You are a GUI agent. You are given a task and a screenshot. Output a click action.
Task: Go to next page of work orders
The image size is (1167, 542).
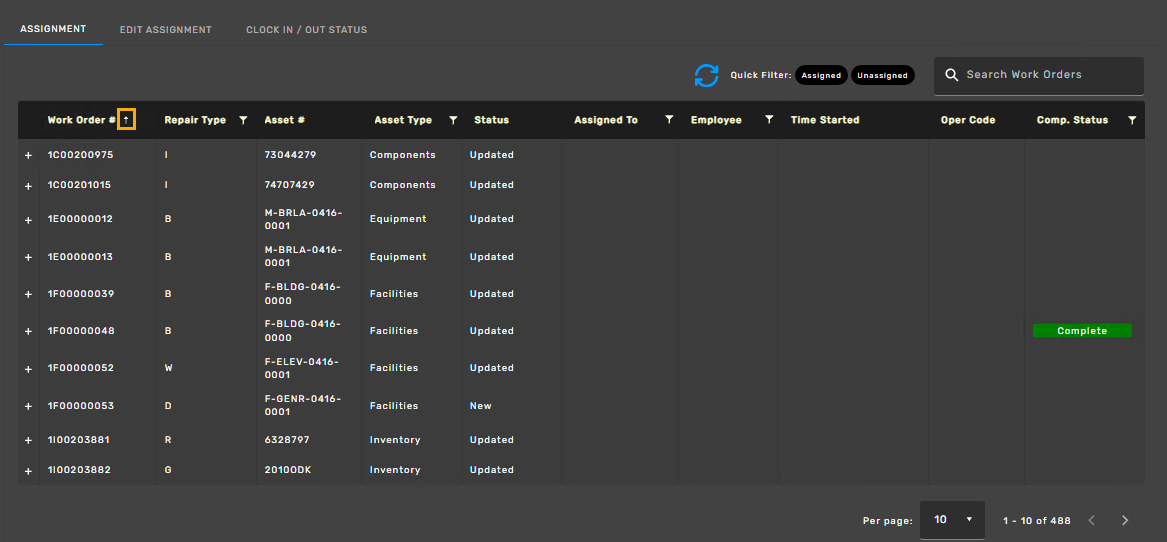click(1125, 520)
